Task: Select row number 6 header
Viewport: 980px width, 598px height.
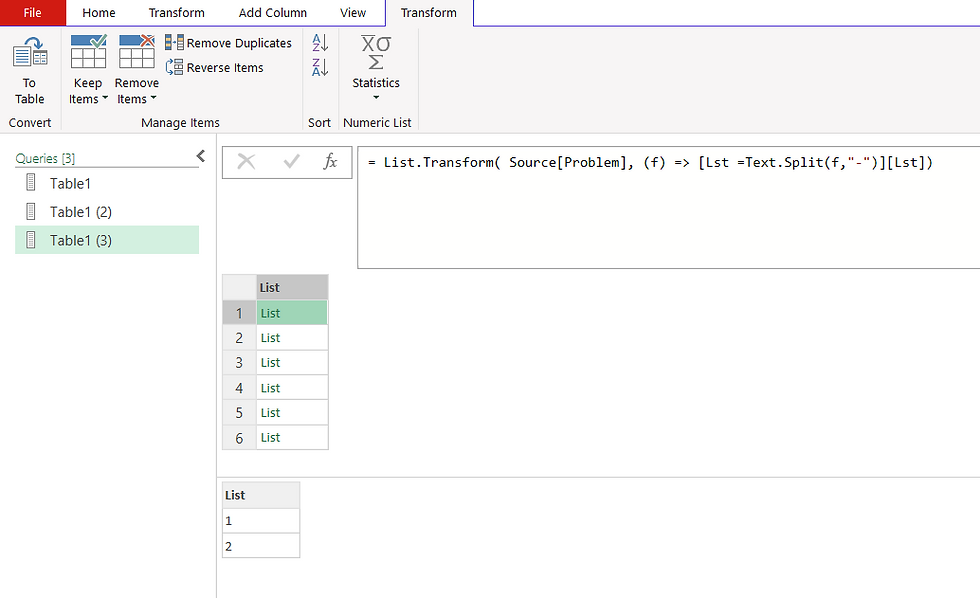Action: pos(239,438)
